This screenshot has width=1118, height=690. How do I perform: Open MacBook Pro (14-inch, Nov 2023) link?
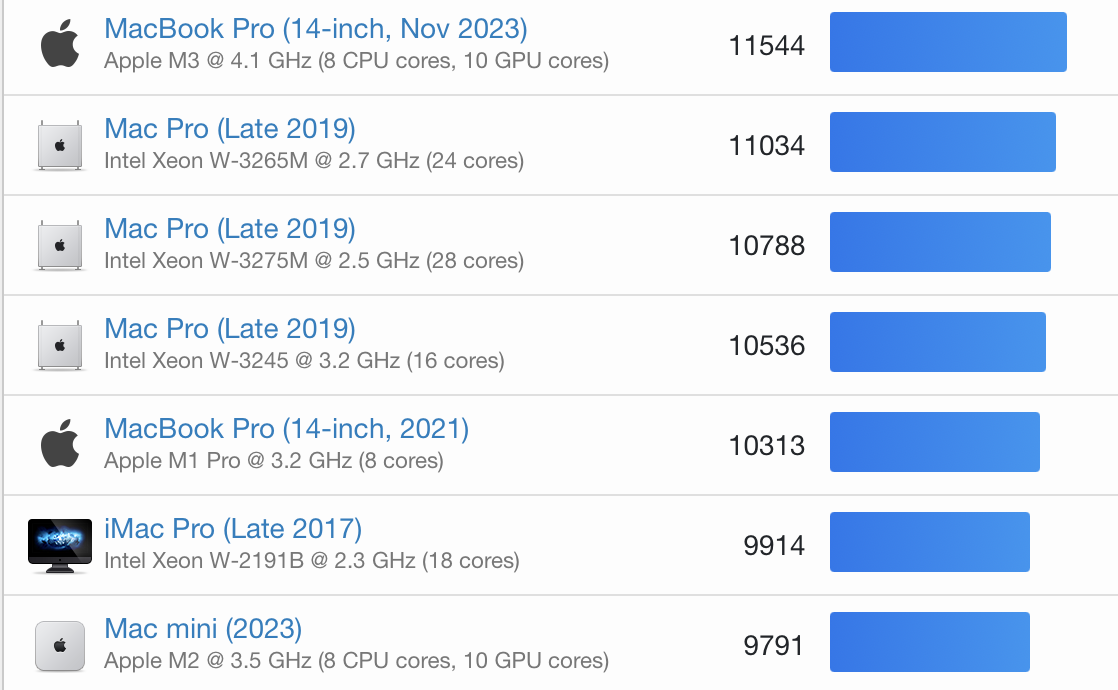(x=315, y=29)
